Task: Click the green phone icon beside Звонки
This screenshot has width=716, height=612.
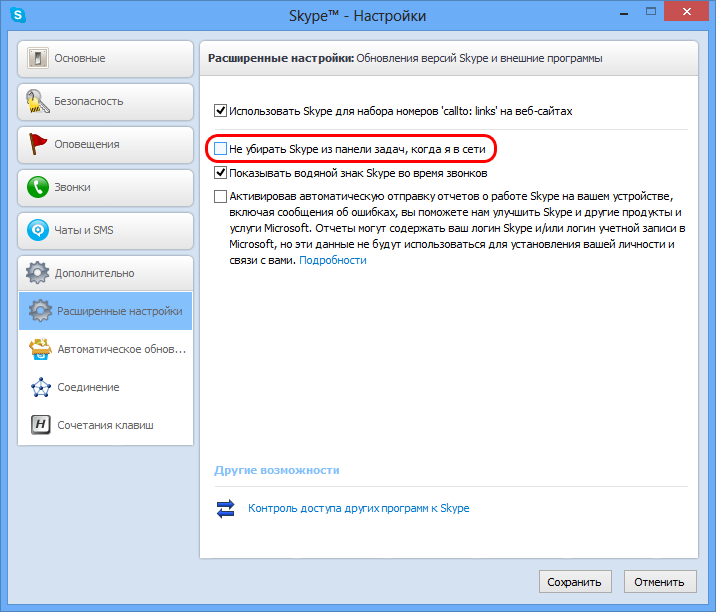Action: click(37, 187)
